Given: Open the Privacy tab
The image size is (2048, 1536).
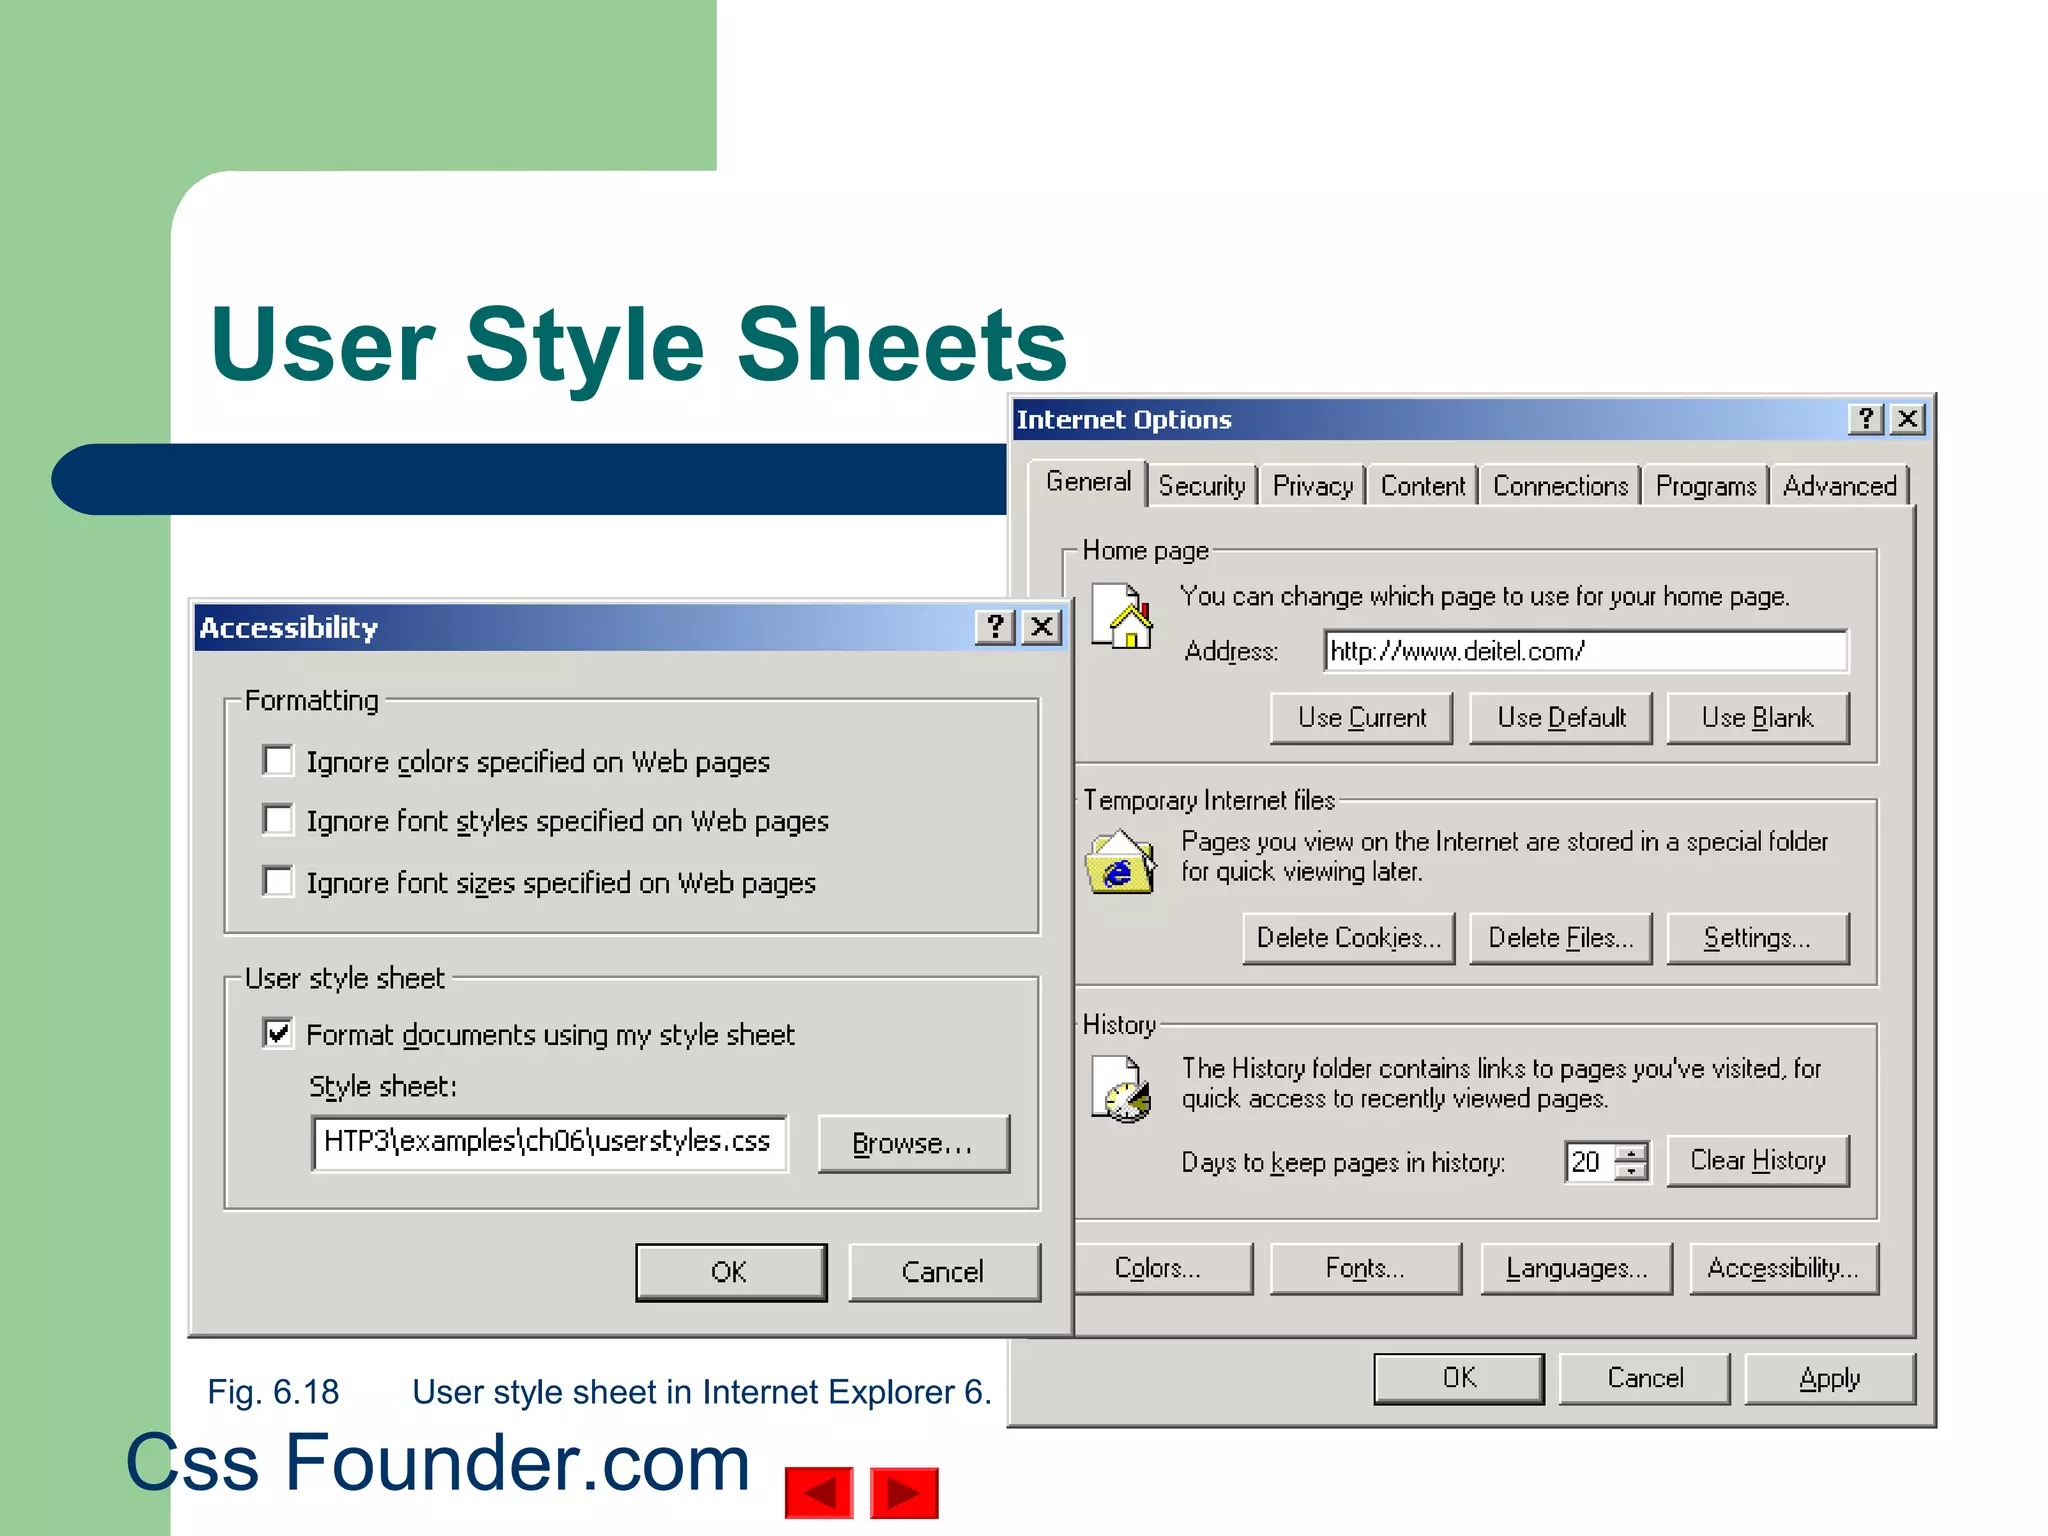Looking at the screenshot, I should [1312, 486].
